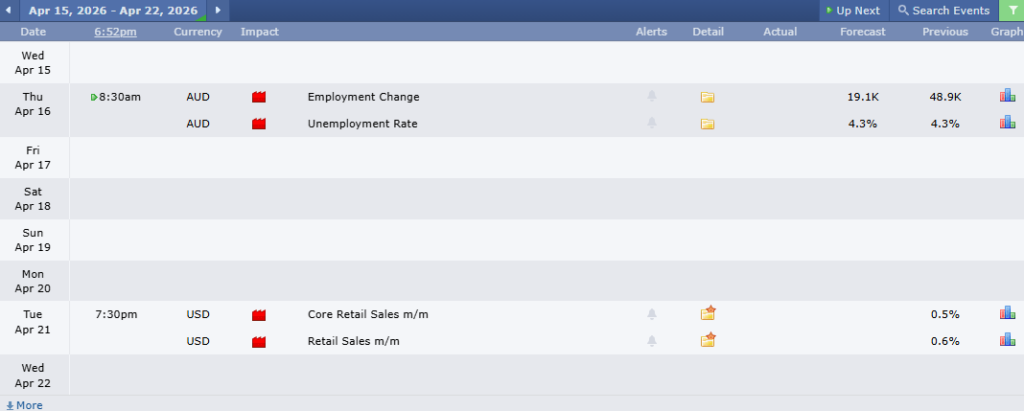Click the 8:30am event time
This screenshot has height=411, width=1024.
120,97
